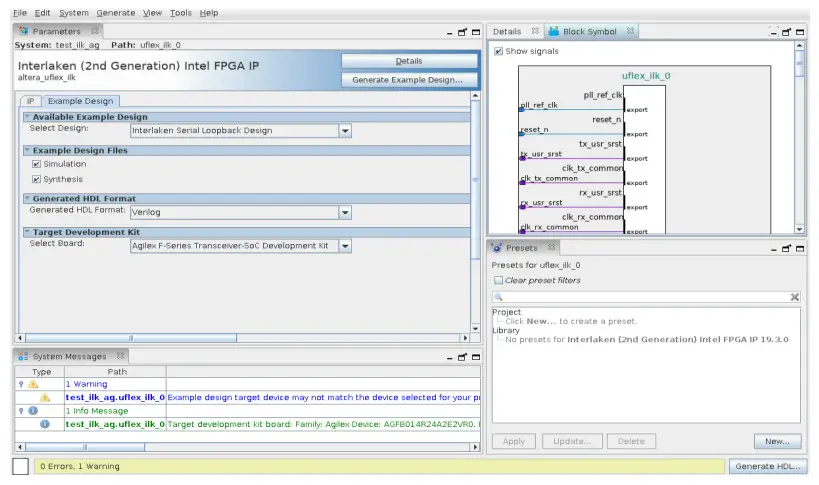Select the Details tab

[x=507, y=31]
